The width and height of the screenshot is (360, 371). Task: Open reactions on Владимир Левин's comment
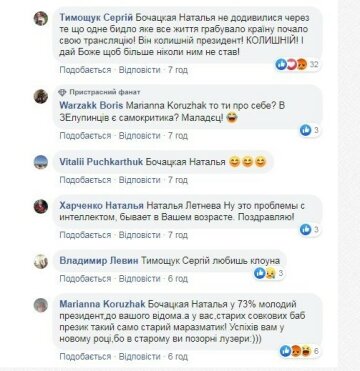pos(269,274)
